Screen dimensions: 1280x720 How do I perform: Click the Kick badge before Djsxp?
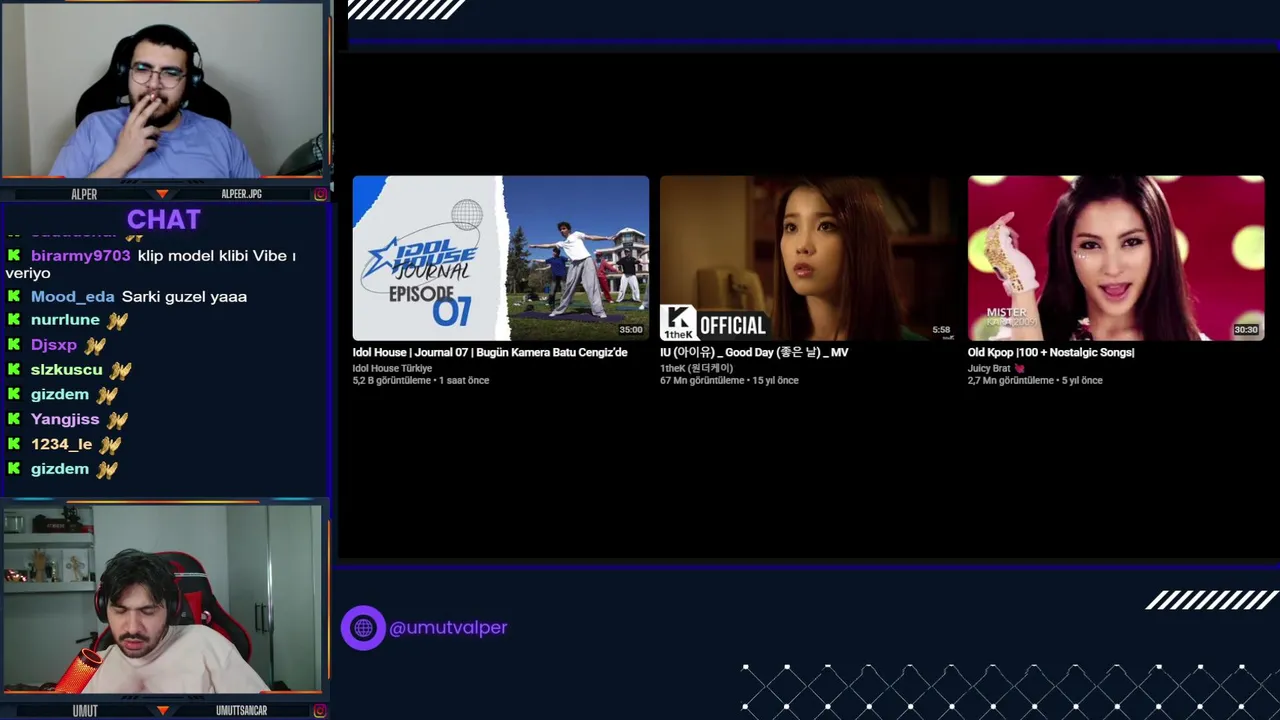click(x=14, y=345)
